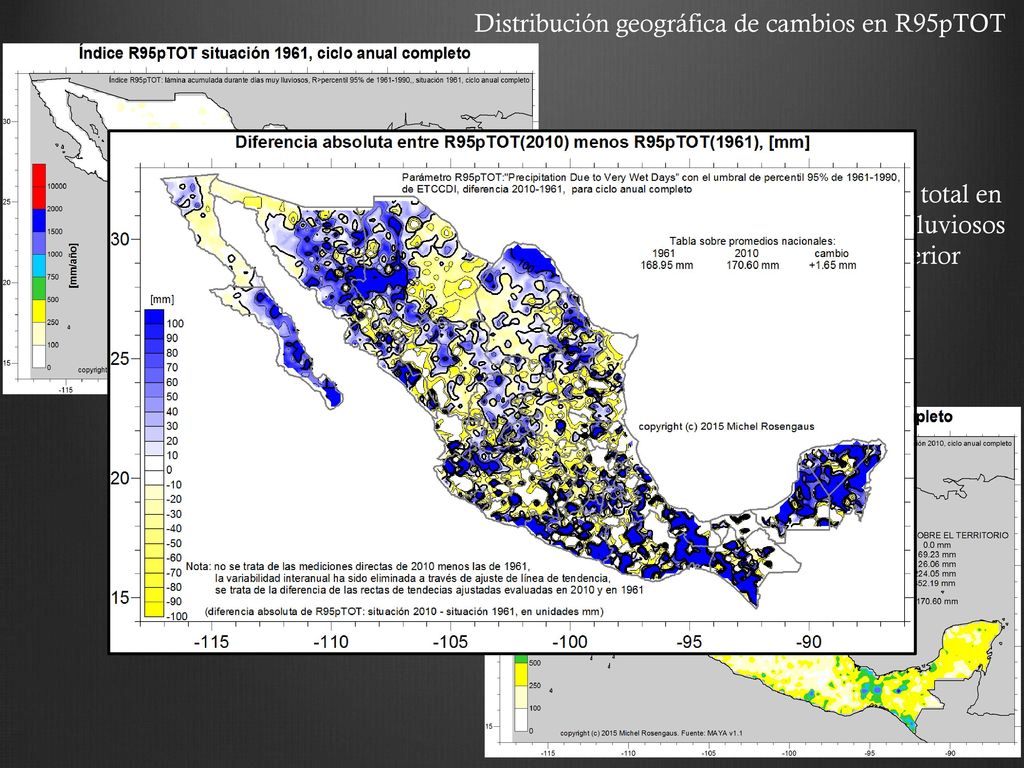Click 'copyright (c) 2015 Michel Rosengaus' on front map
The width and height of the screenshot is (1024, 768).
pyautogui.click(x=726, y=426)
